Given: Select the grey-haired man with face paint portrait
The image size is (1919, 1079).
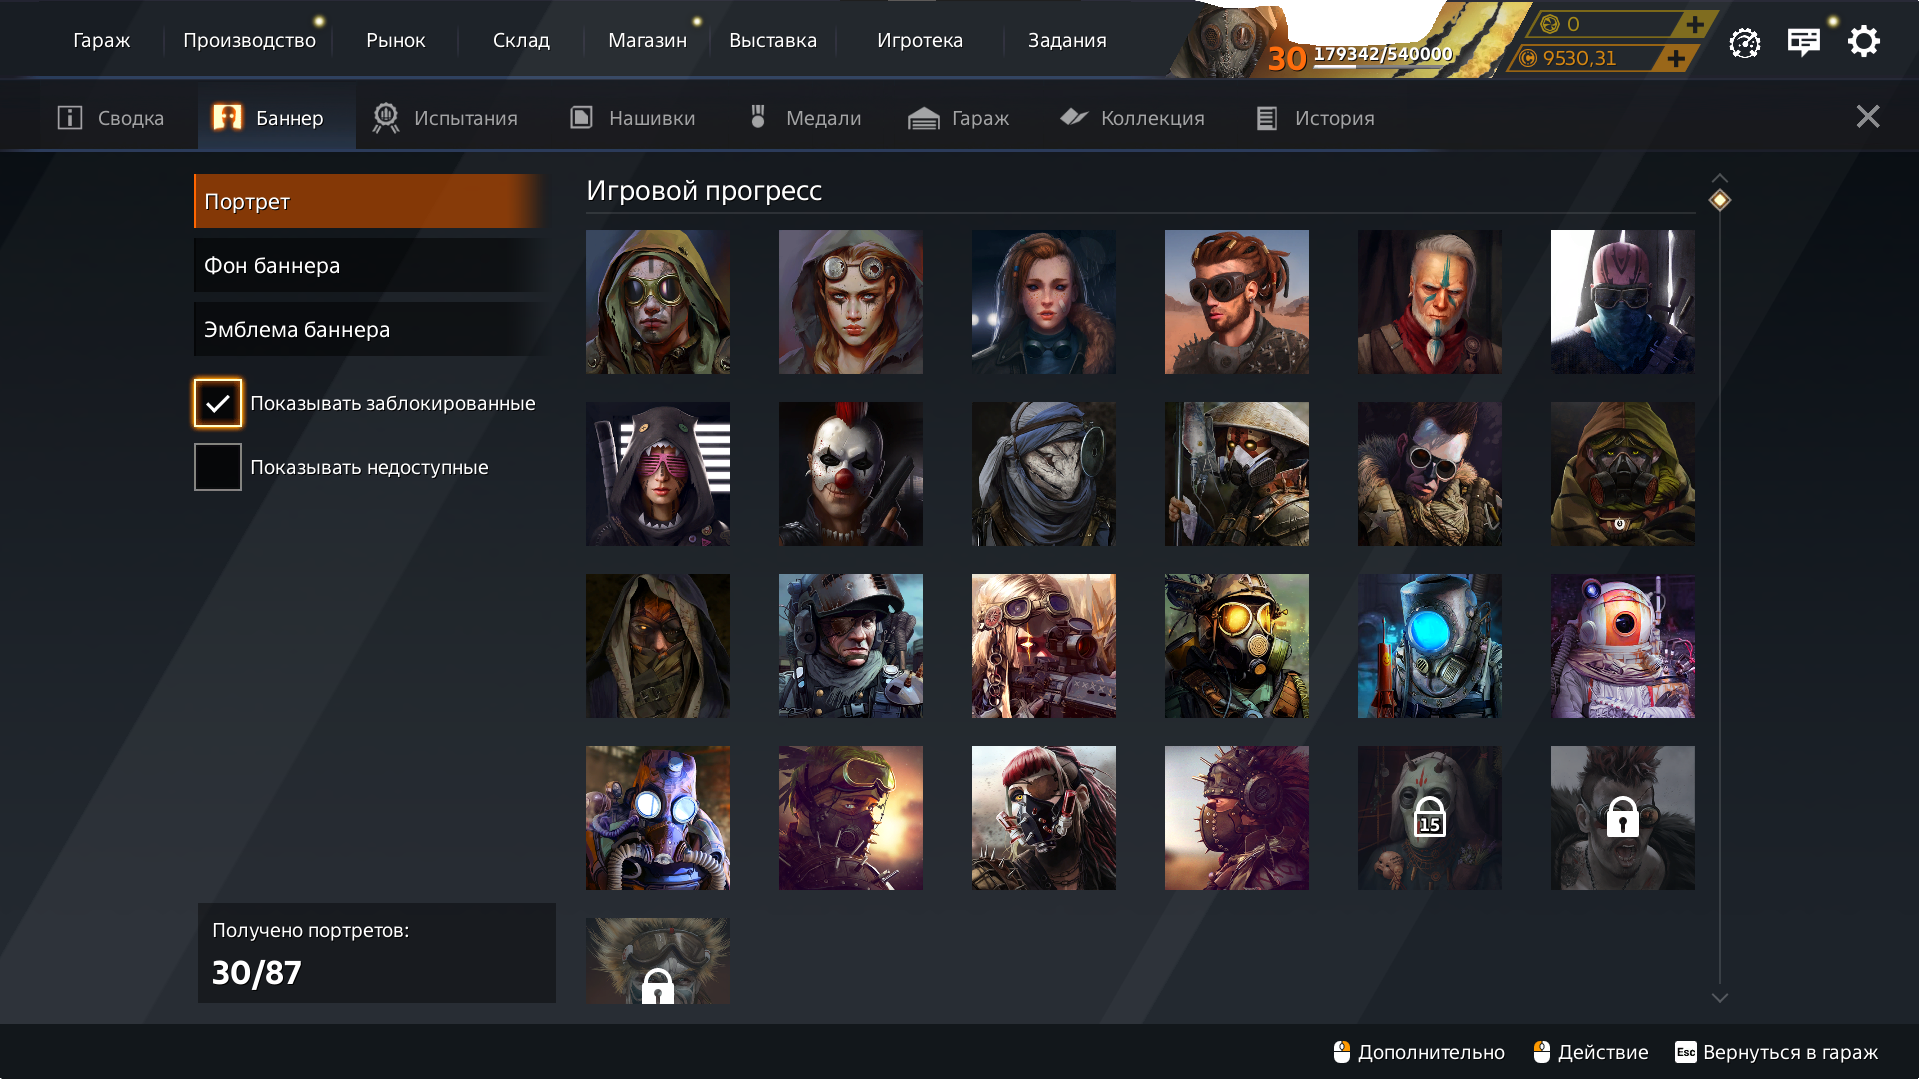Looking at the screenshot, I should click(1430, 302).
